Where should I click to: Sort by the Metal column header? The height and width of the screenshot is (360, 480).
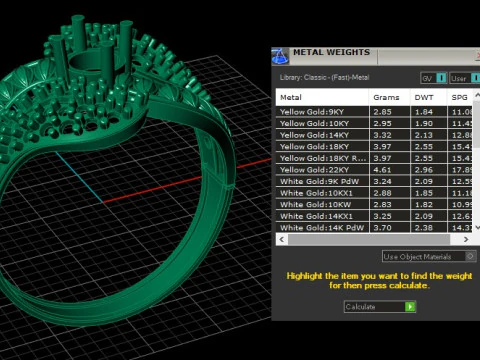322,97
